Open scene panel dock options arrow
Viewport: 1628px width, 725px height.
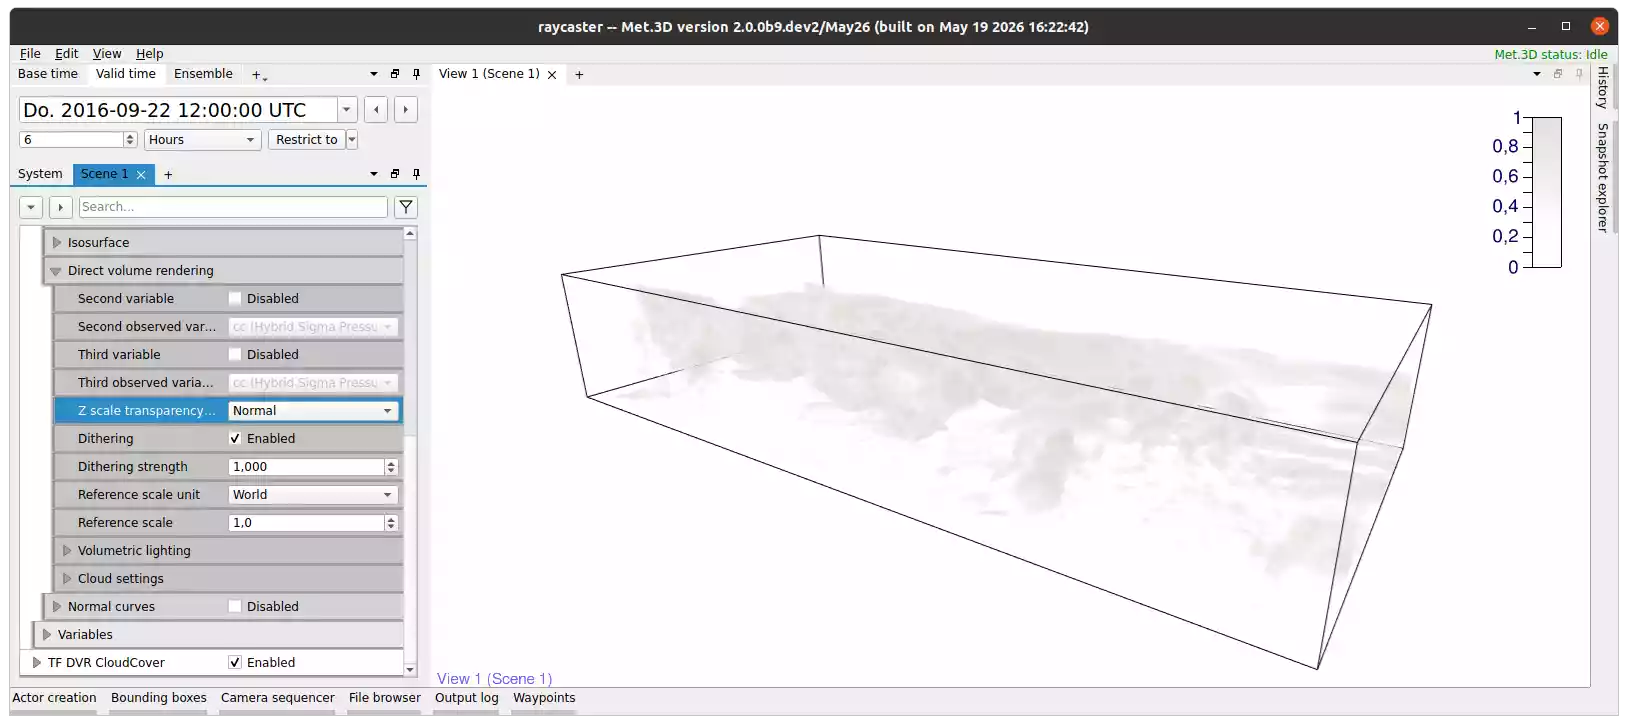(x=374, y=174)
